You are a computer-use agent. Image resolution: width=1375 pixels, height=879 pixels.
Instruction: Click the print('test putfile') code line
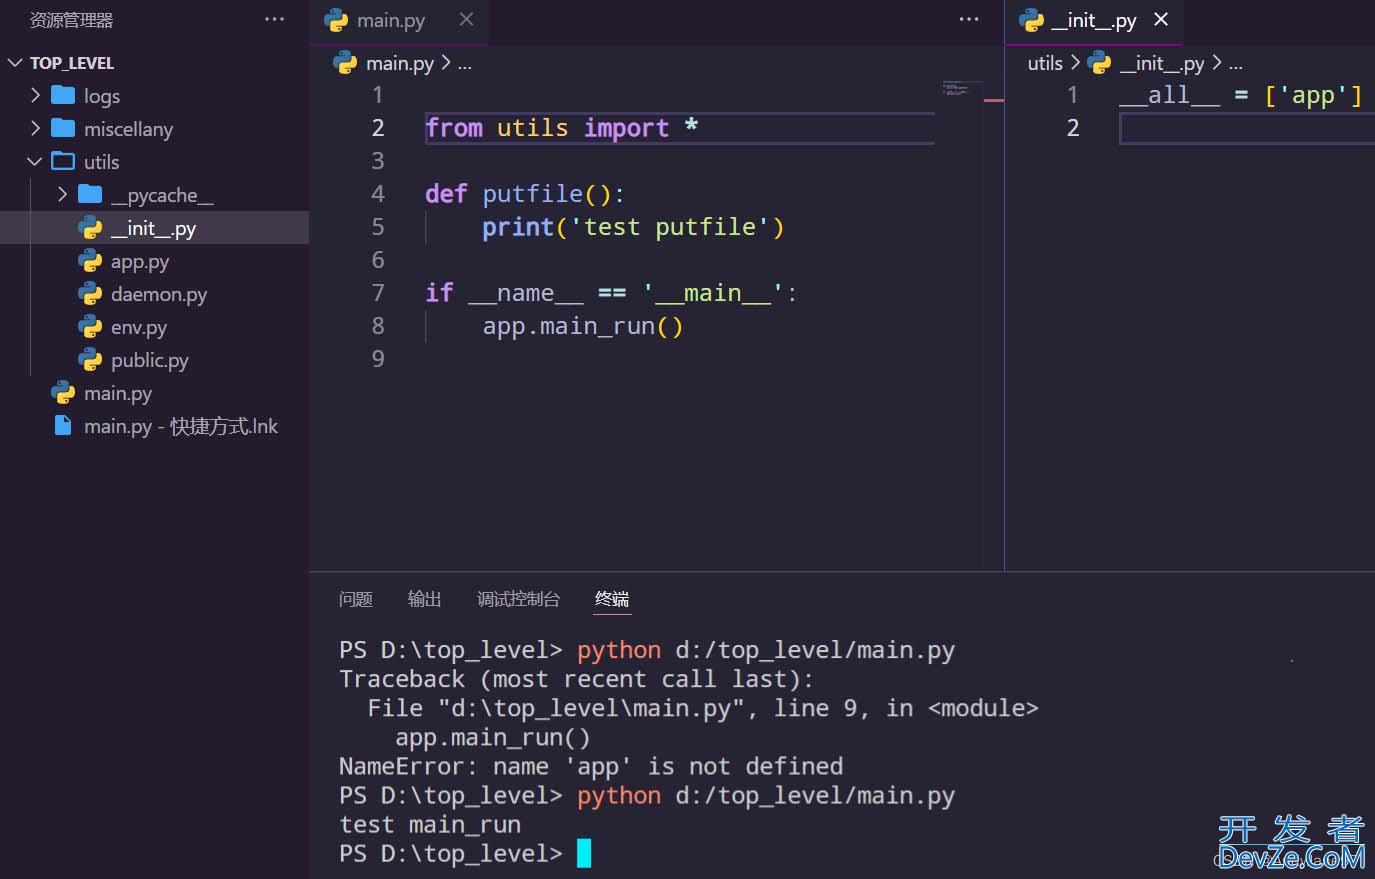633,227
